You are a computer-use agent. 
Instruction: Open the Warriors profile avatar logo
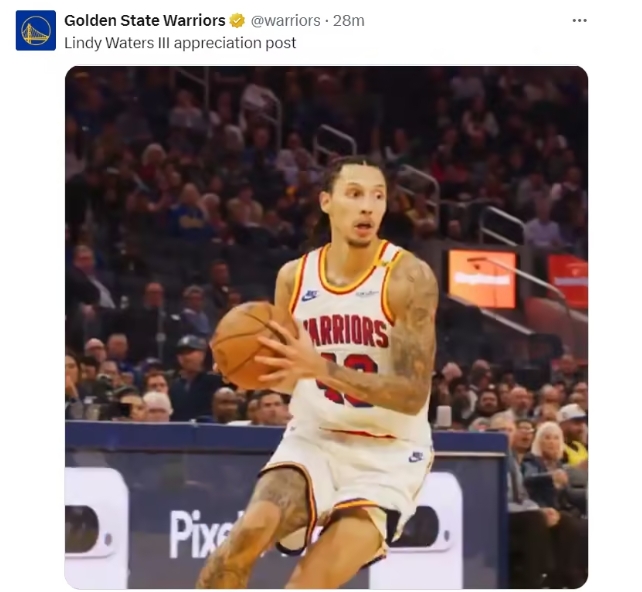36,30
